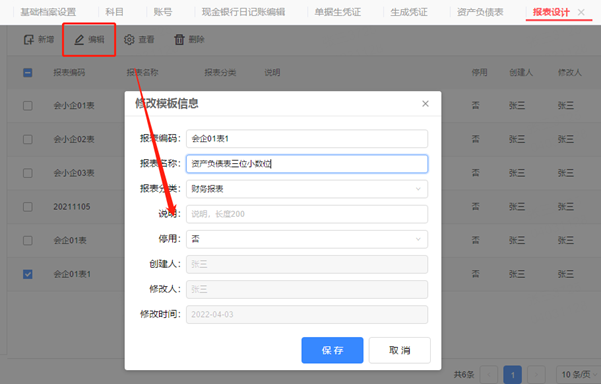Open the 报表分类 dropdown showing 财务报表

tap(307, 189)
